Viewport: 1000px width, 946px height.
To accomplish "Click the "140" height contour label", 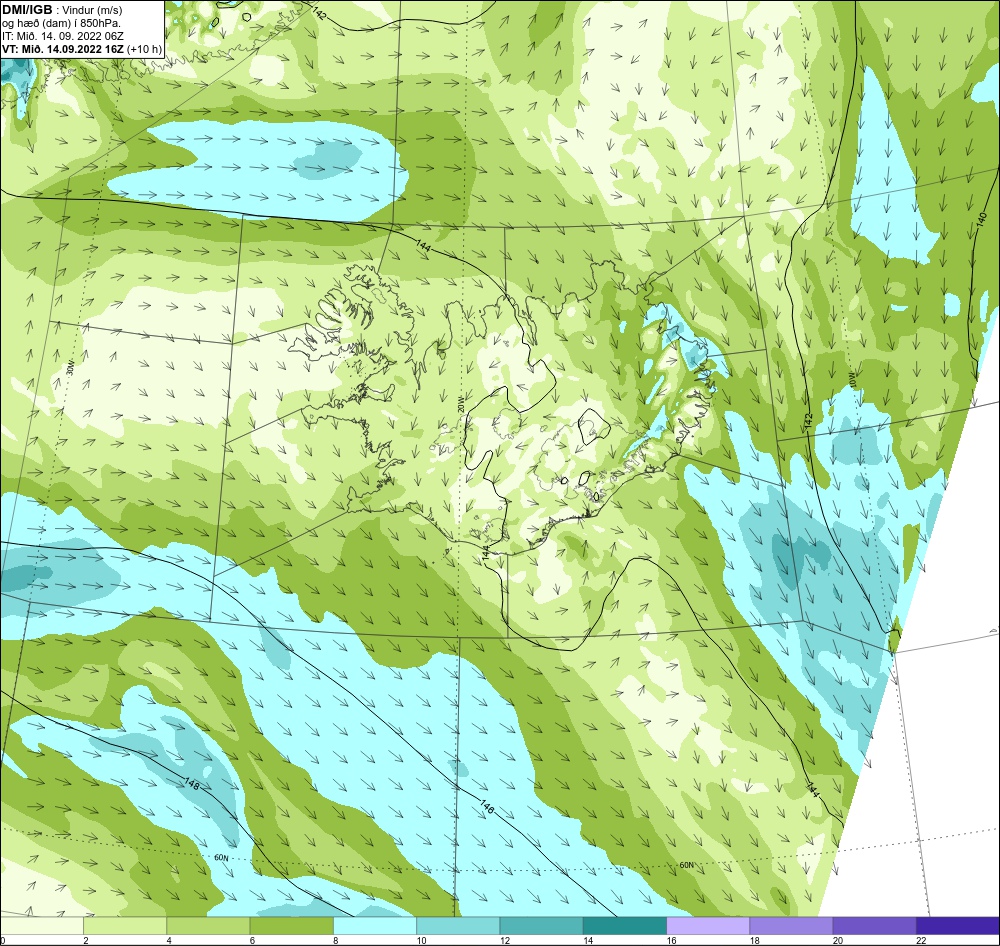I will pyautogui.click(x=982, y=221).
